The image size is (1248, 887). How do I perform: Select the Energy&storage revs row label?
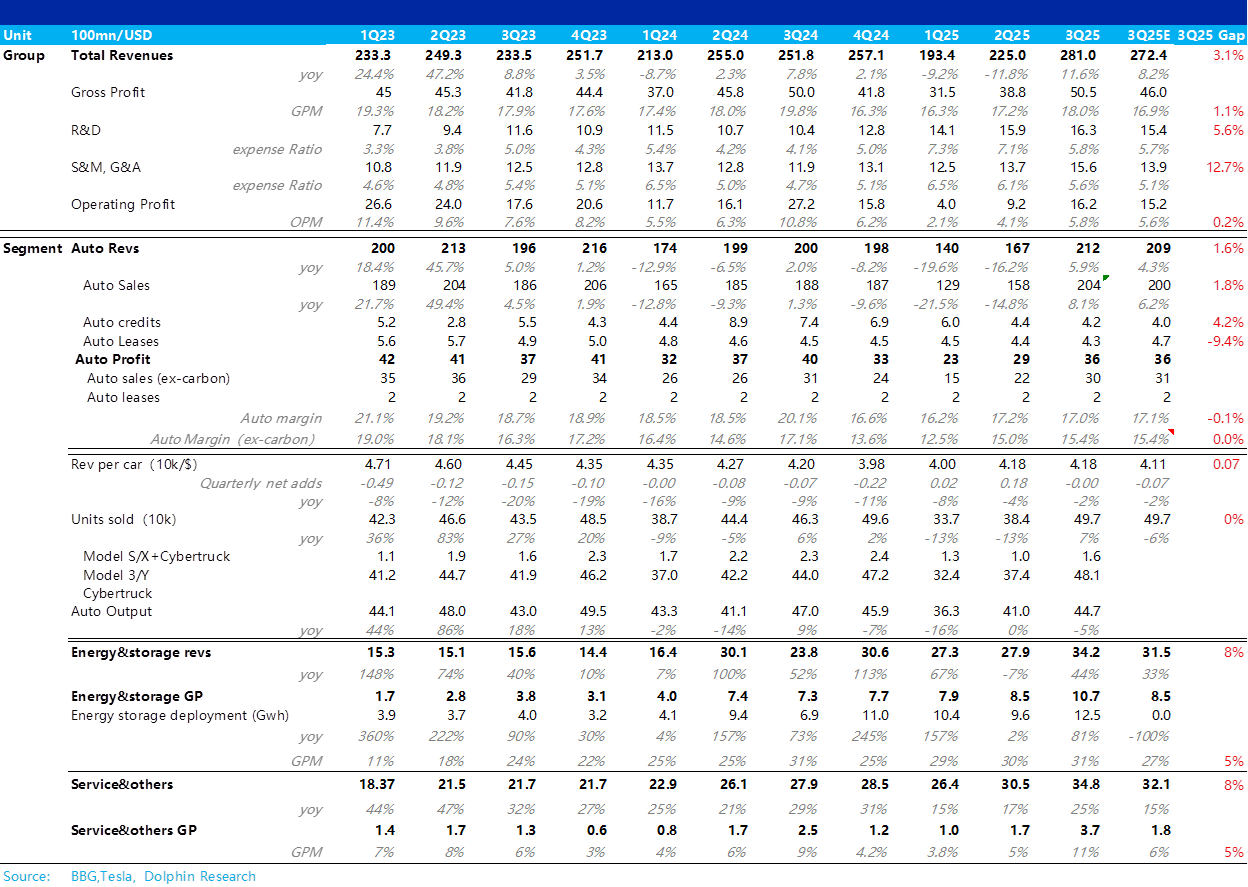141,652
